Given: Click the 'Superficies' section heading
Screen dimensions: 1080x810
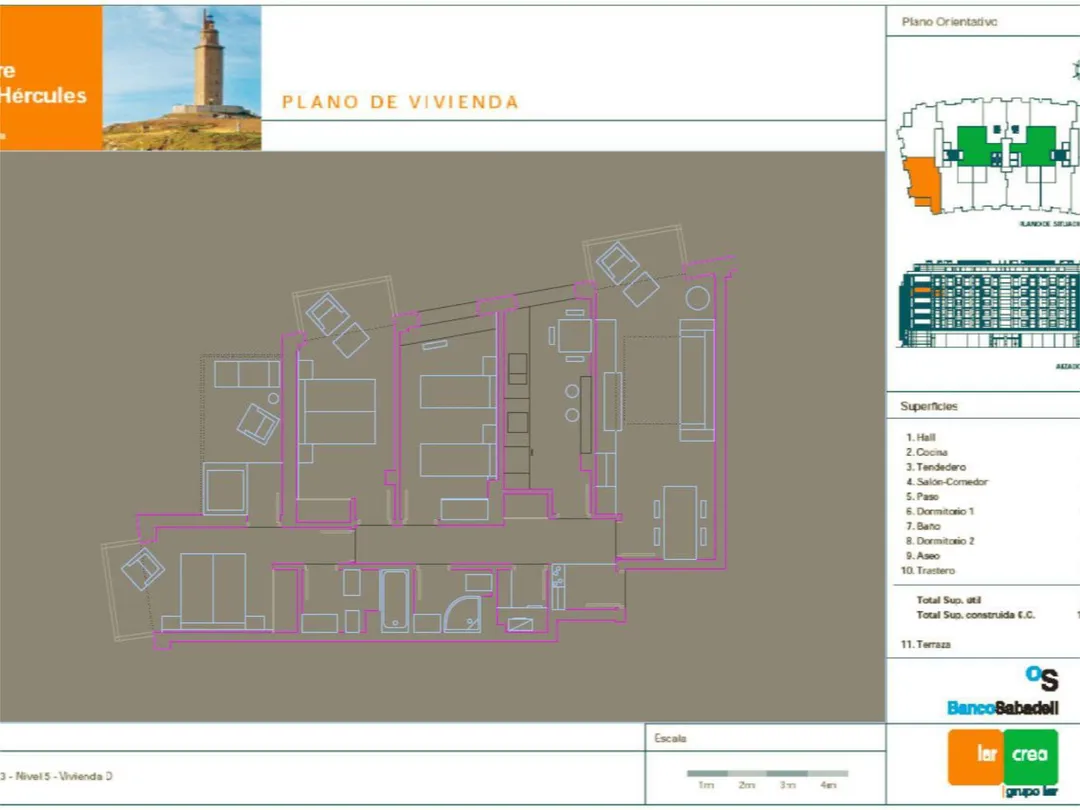Looking at the screenshot, I should click(929, 406).
